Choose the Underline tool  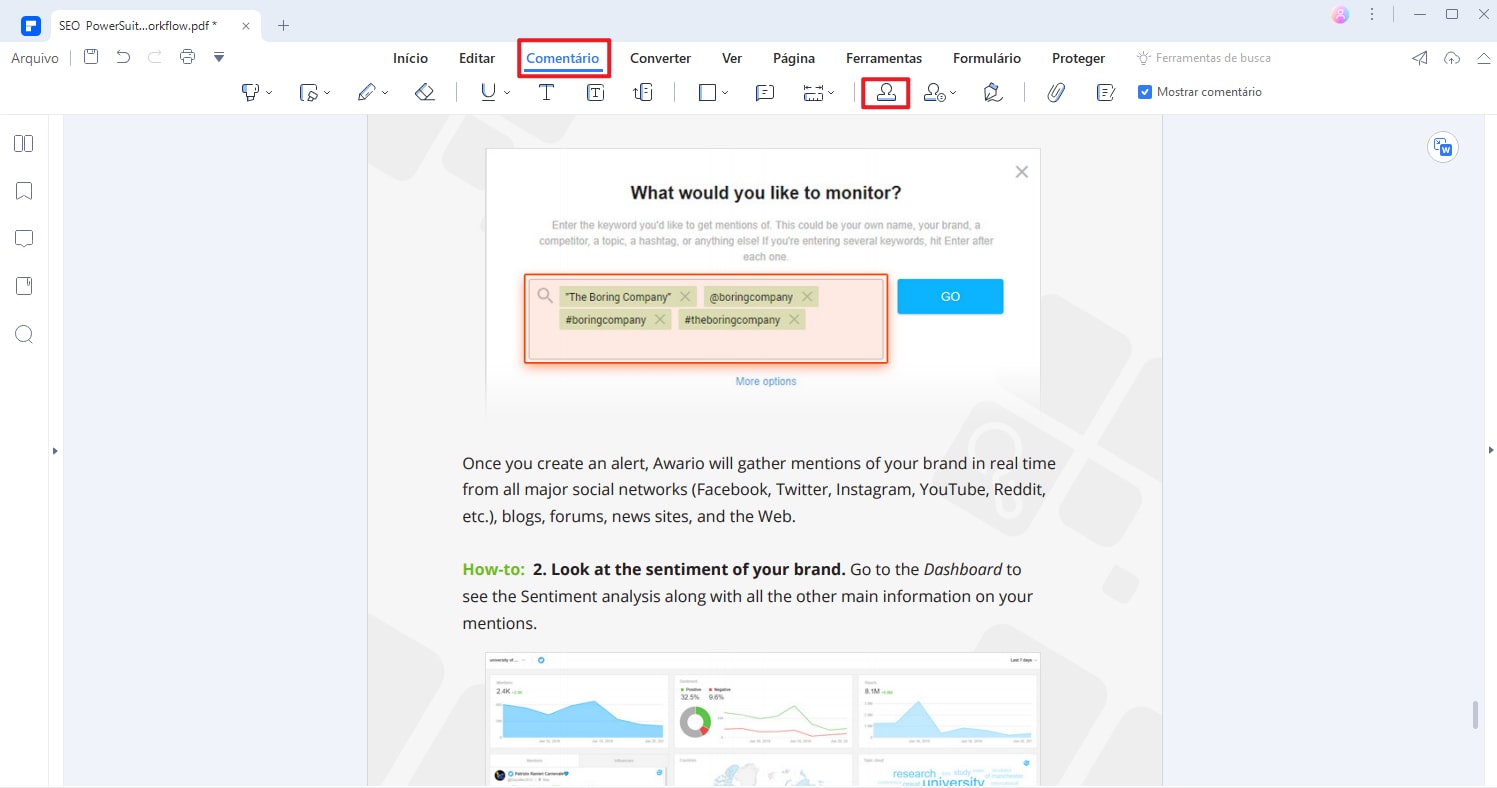click(x=488, y=92)
